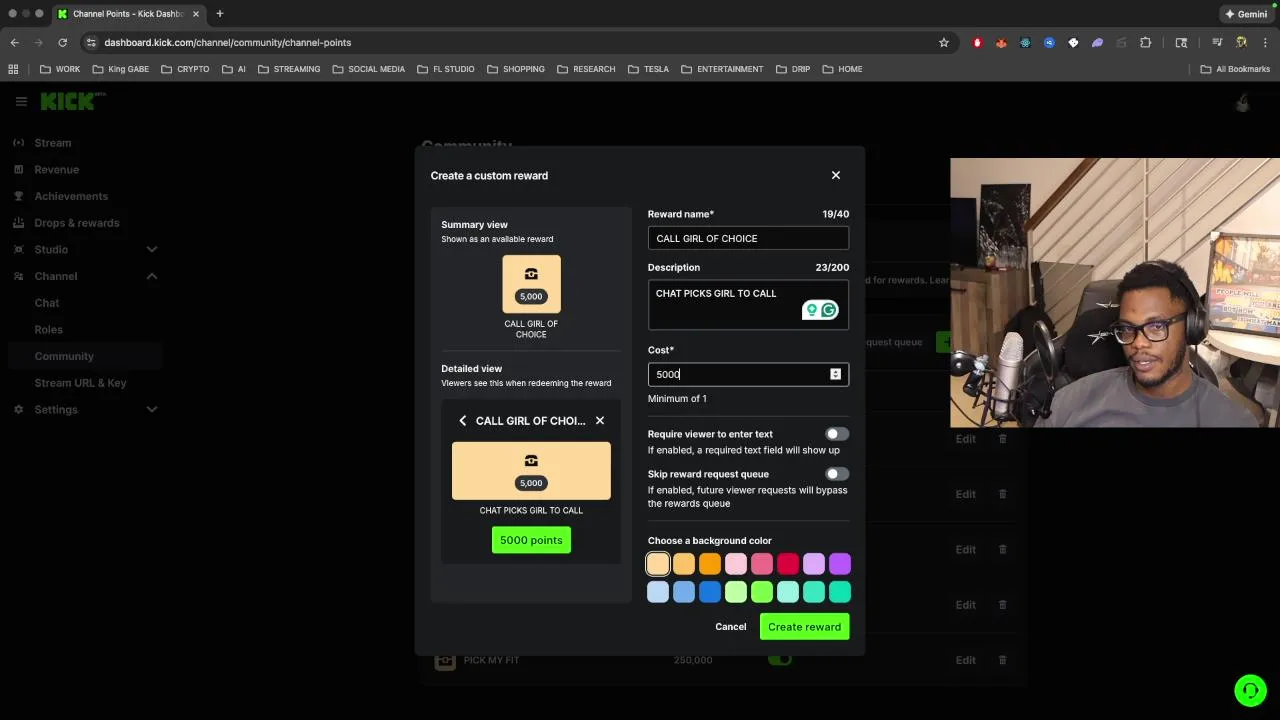Click the Cost input showing 5000
The height and width of the screenshot is (720, 1280).
(x=748, y=374)
